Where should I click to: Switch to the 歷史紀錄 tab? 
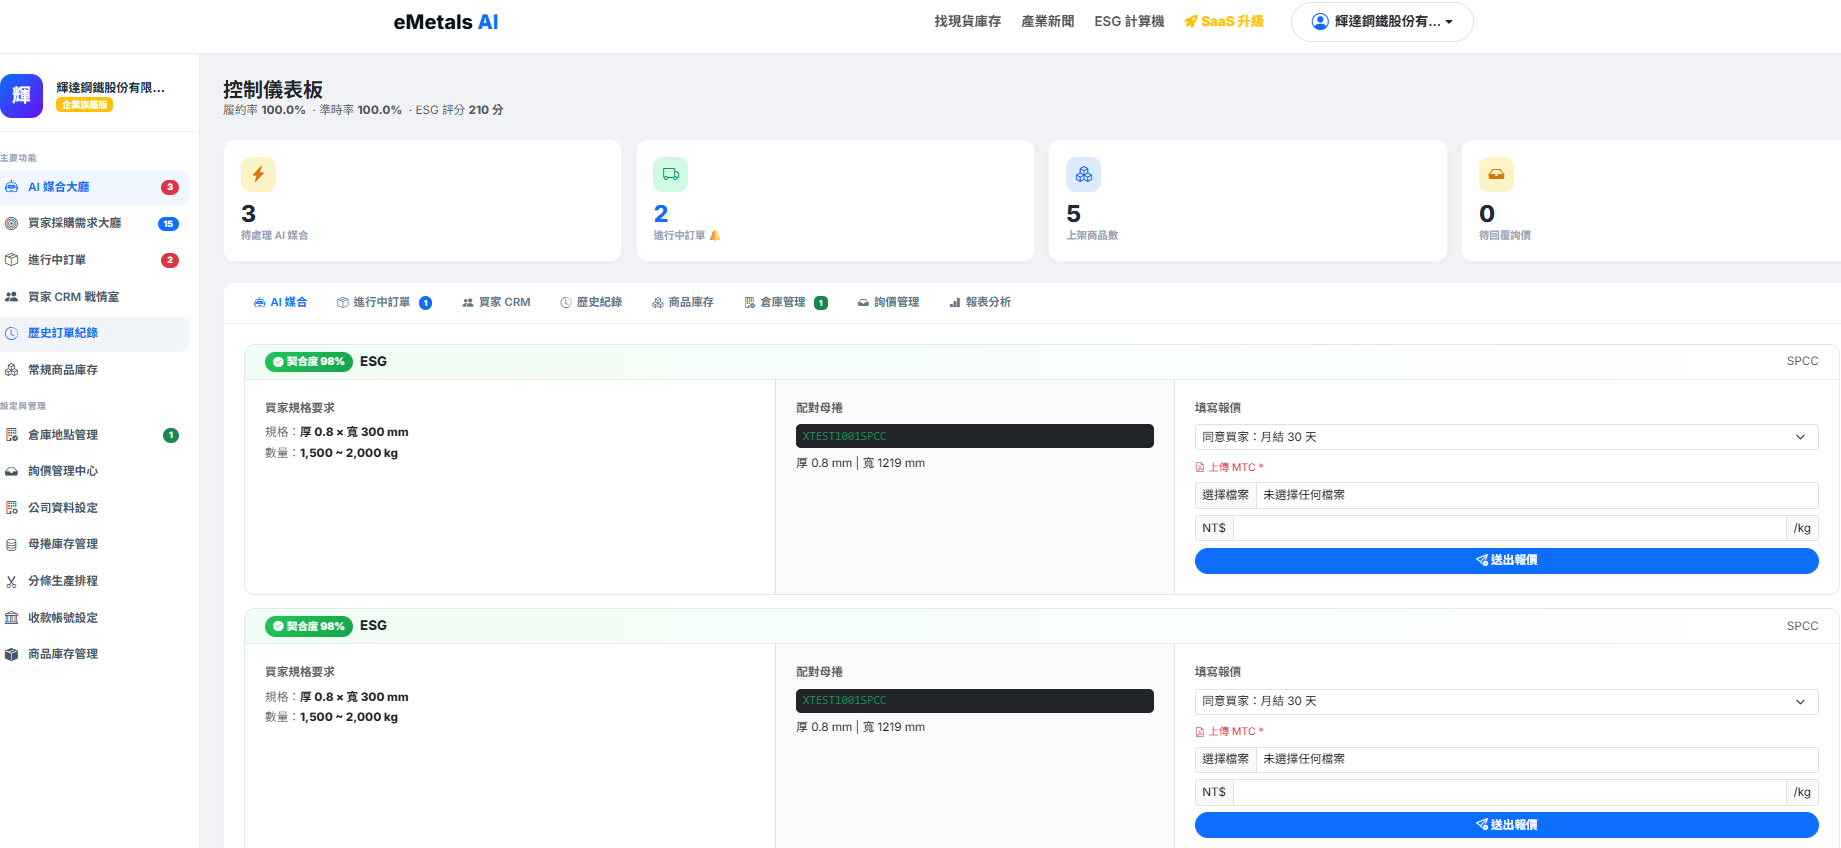(x=591, y=302)
